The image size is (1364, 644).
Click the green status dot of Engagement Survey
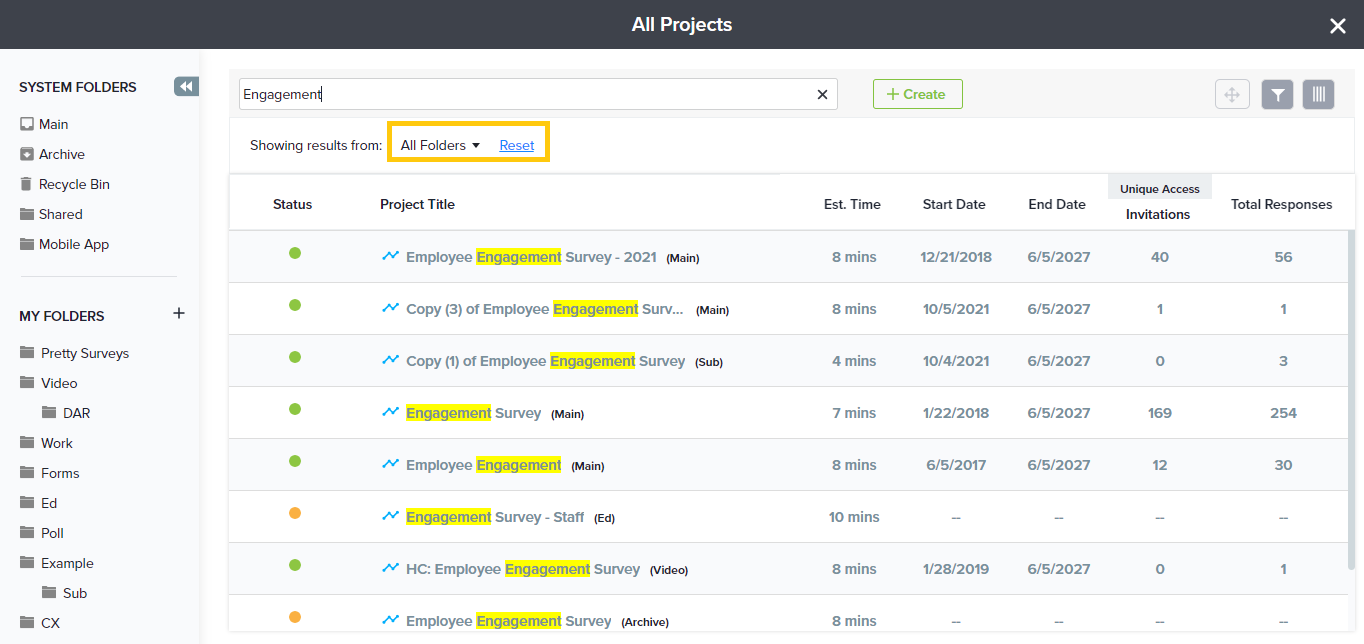pos(295,409)
